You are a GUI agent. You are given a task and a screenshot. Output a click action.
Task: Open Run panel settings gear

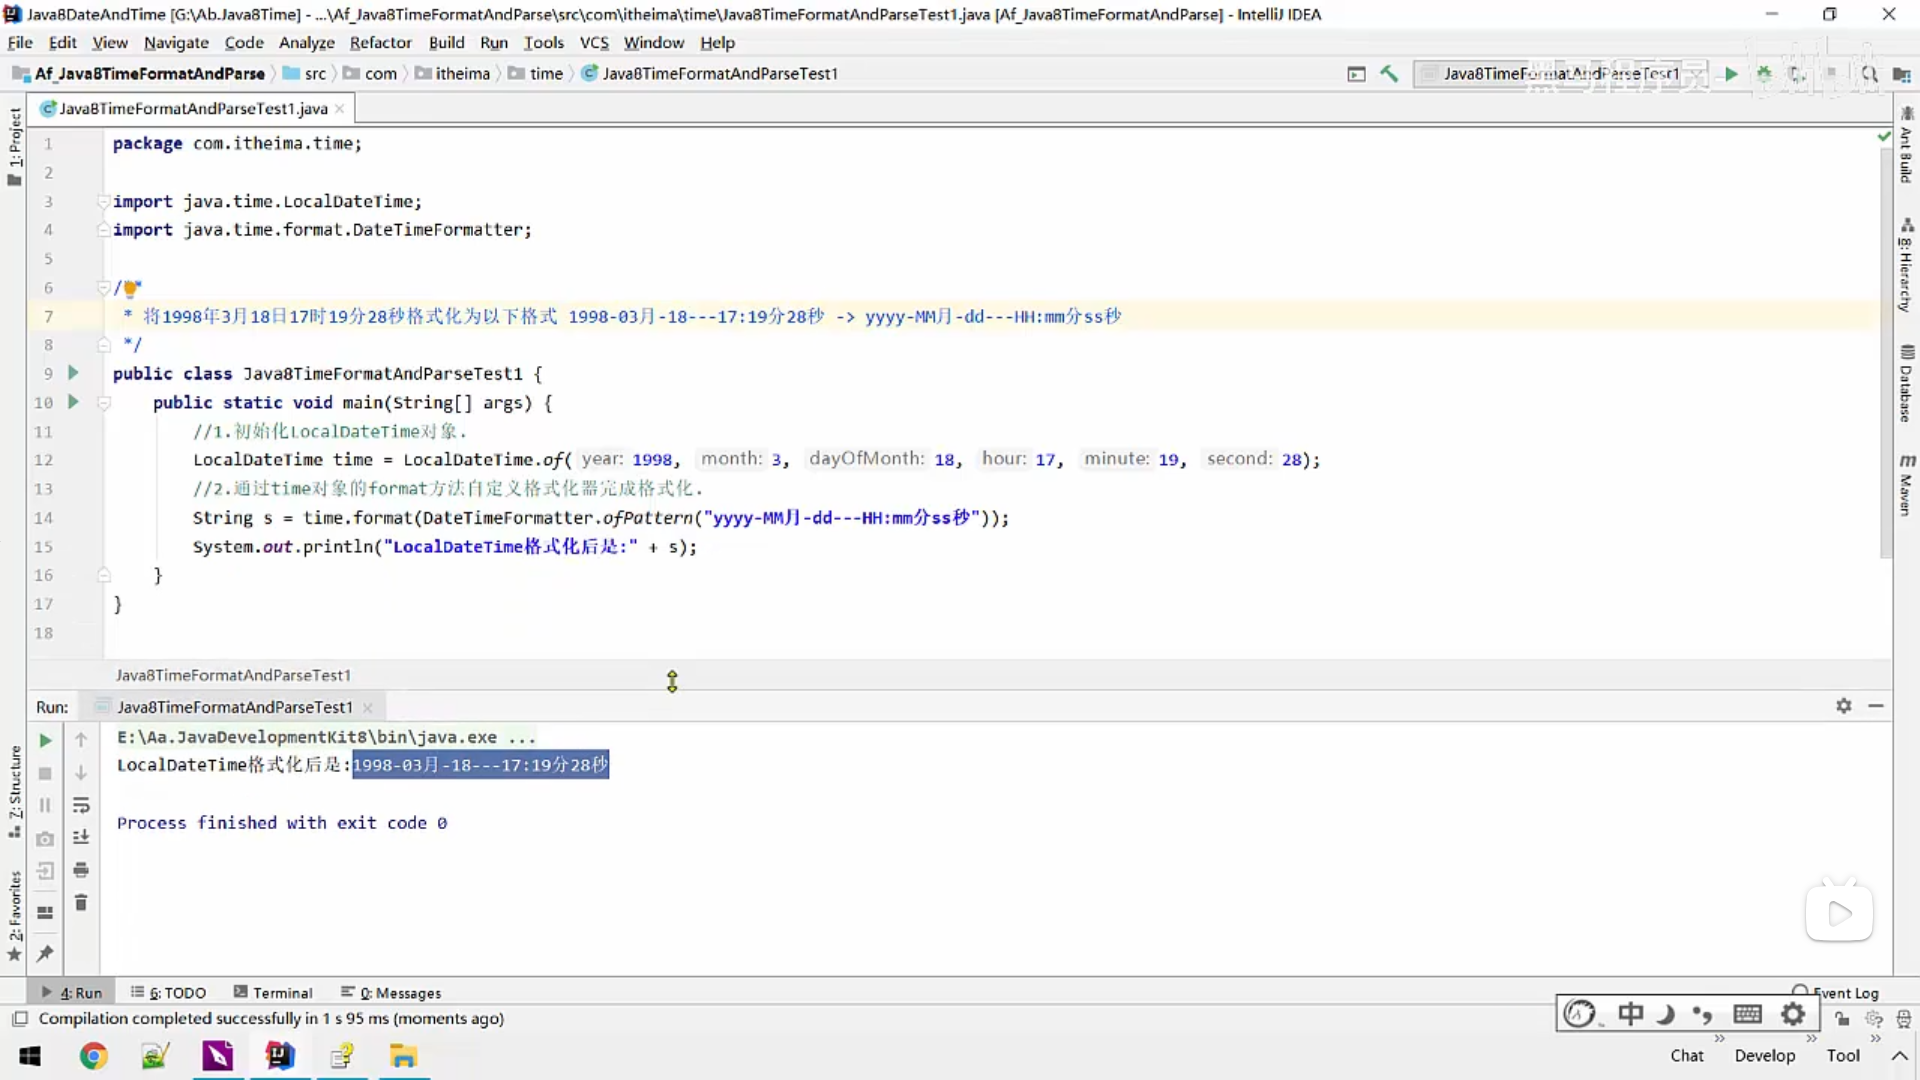pos(1843,706)
